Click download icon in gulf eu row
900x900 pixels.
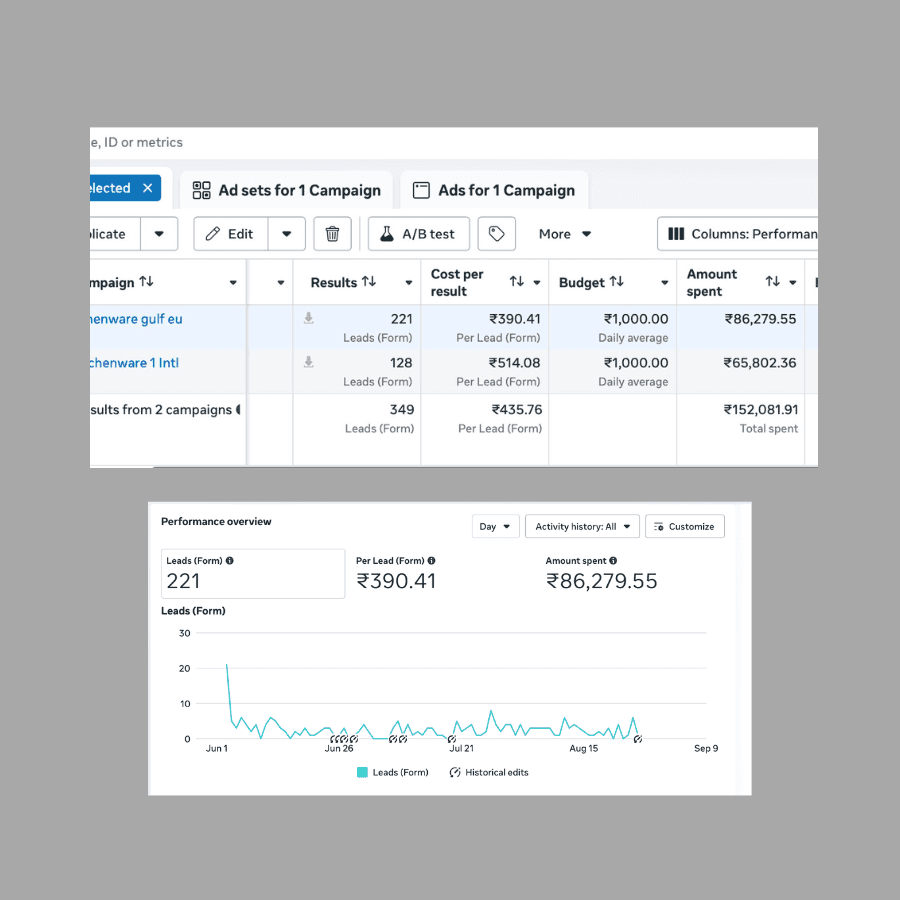(309, 318)
